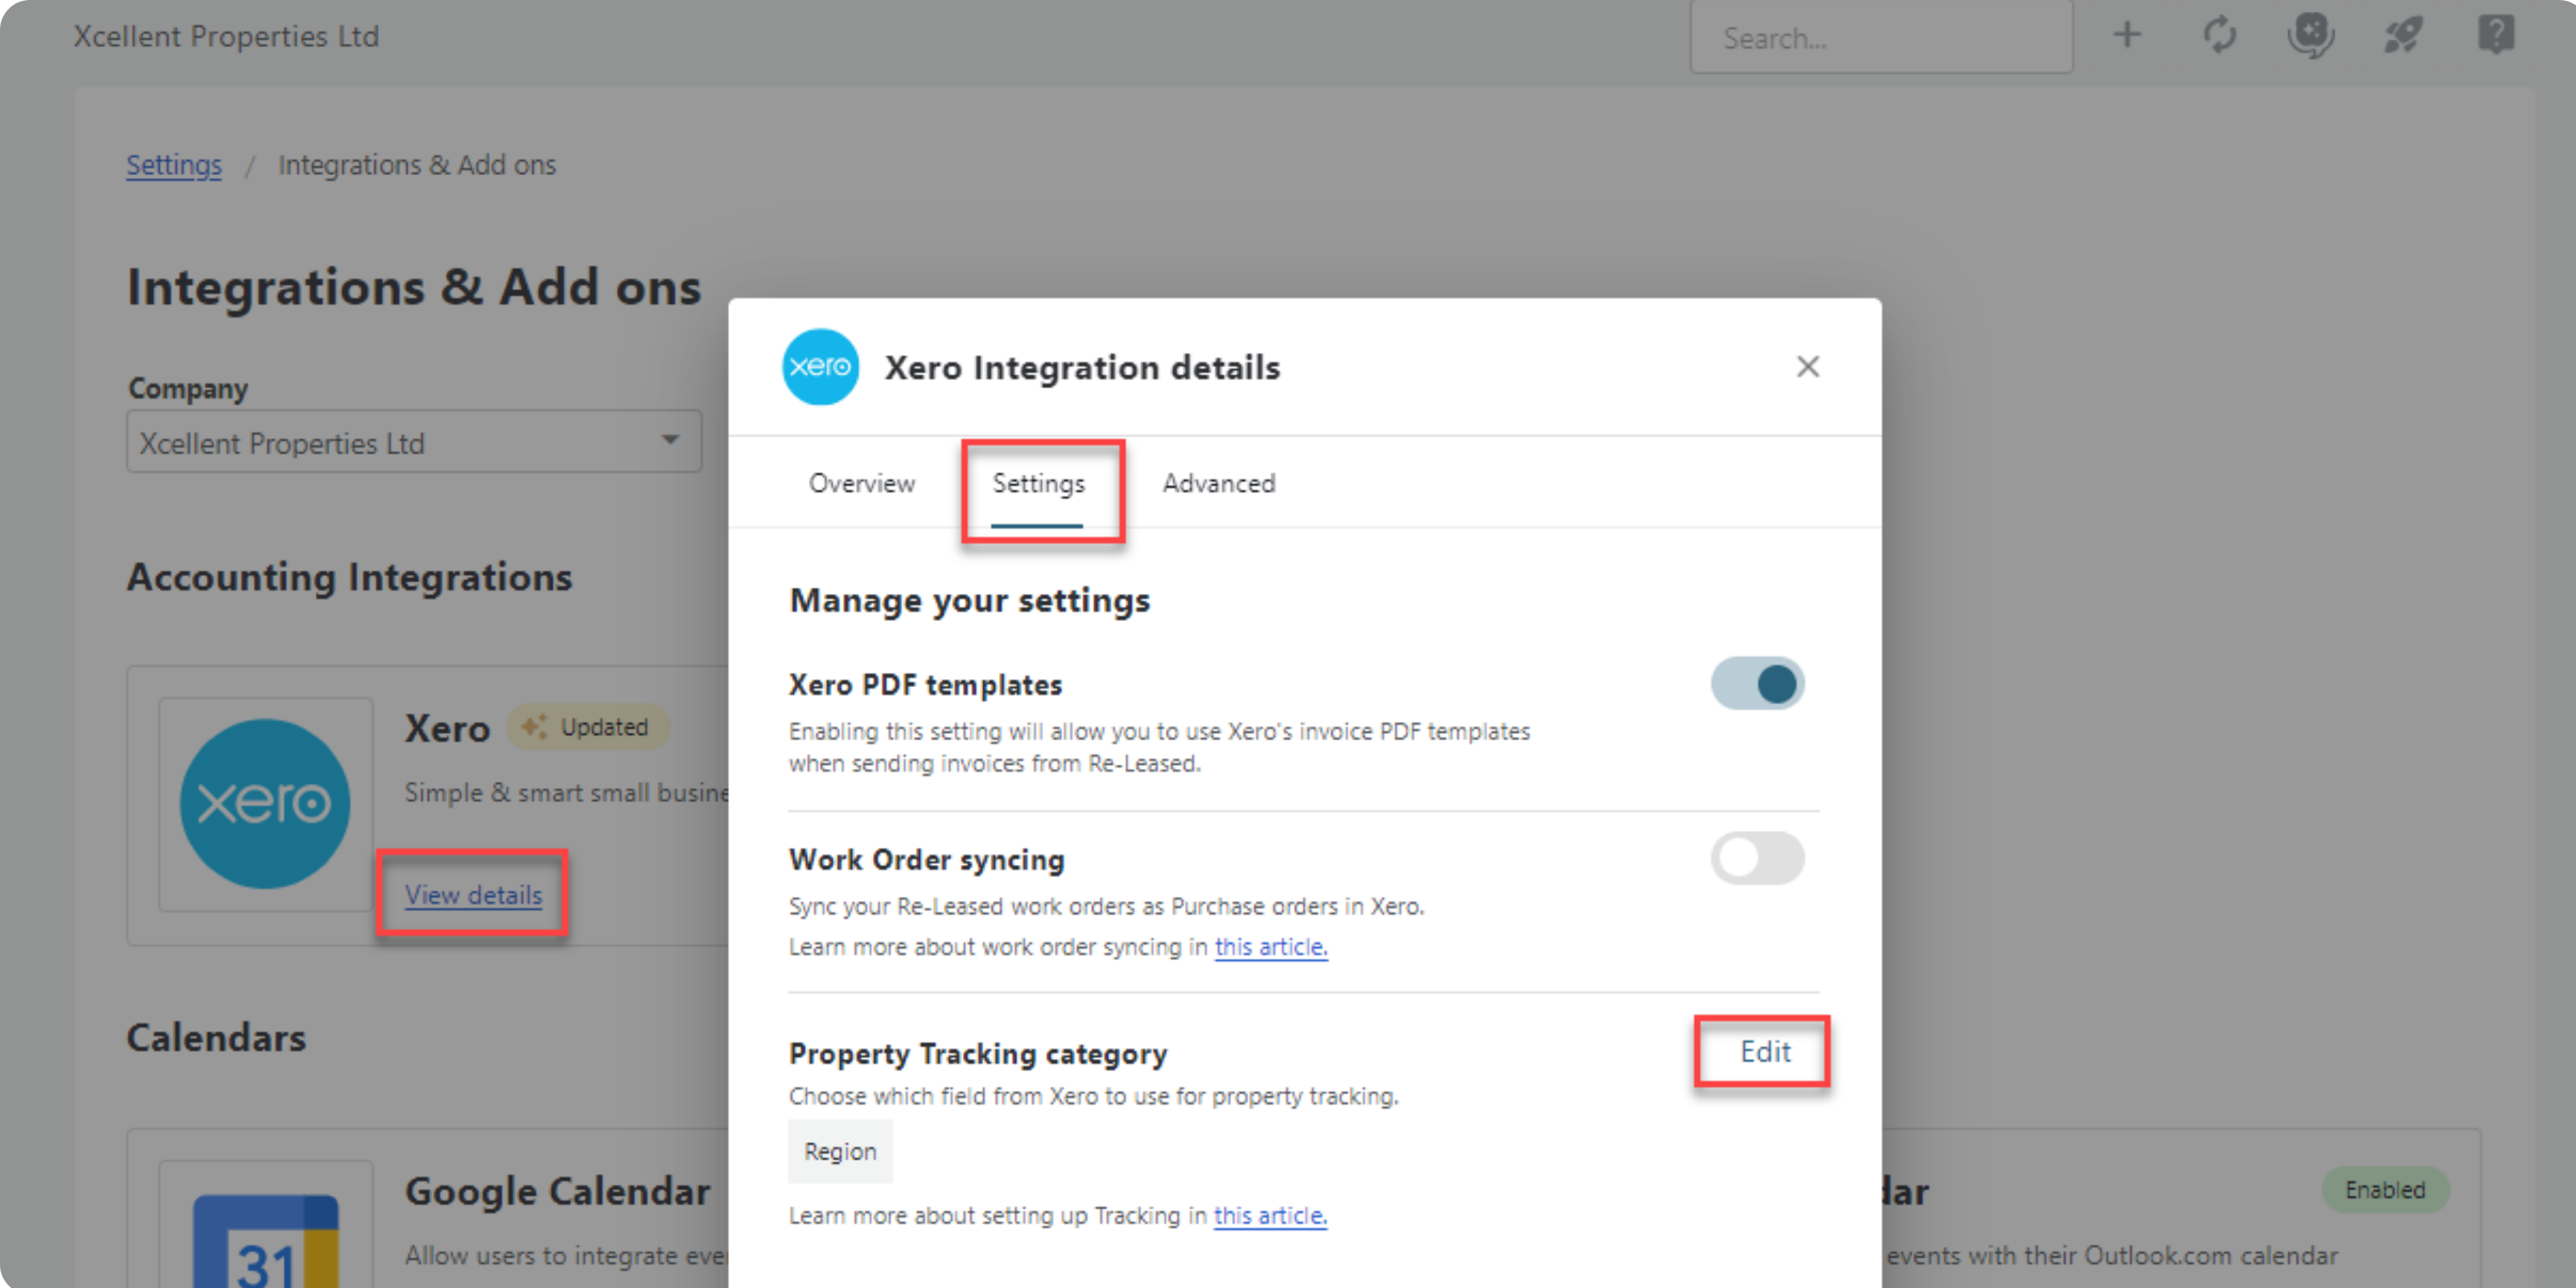Edit the Property Tracking category
This screenshot has height=1288, width=2576.
(x=1765, y=1052)
